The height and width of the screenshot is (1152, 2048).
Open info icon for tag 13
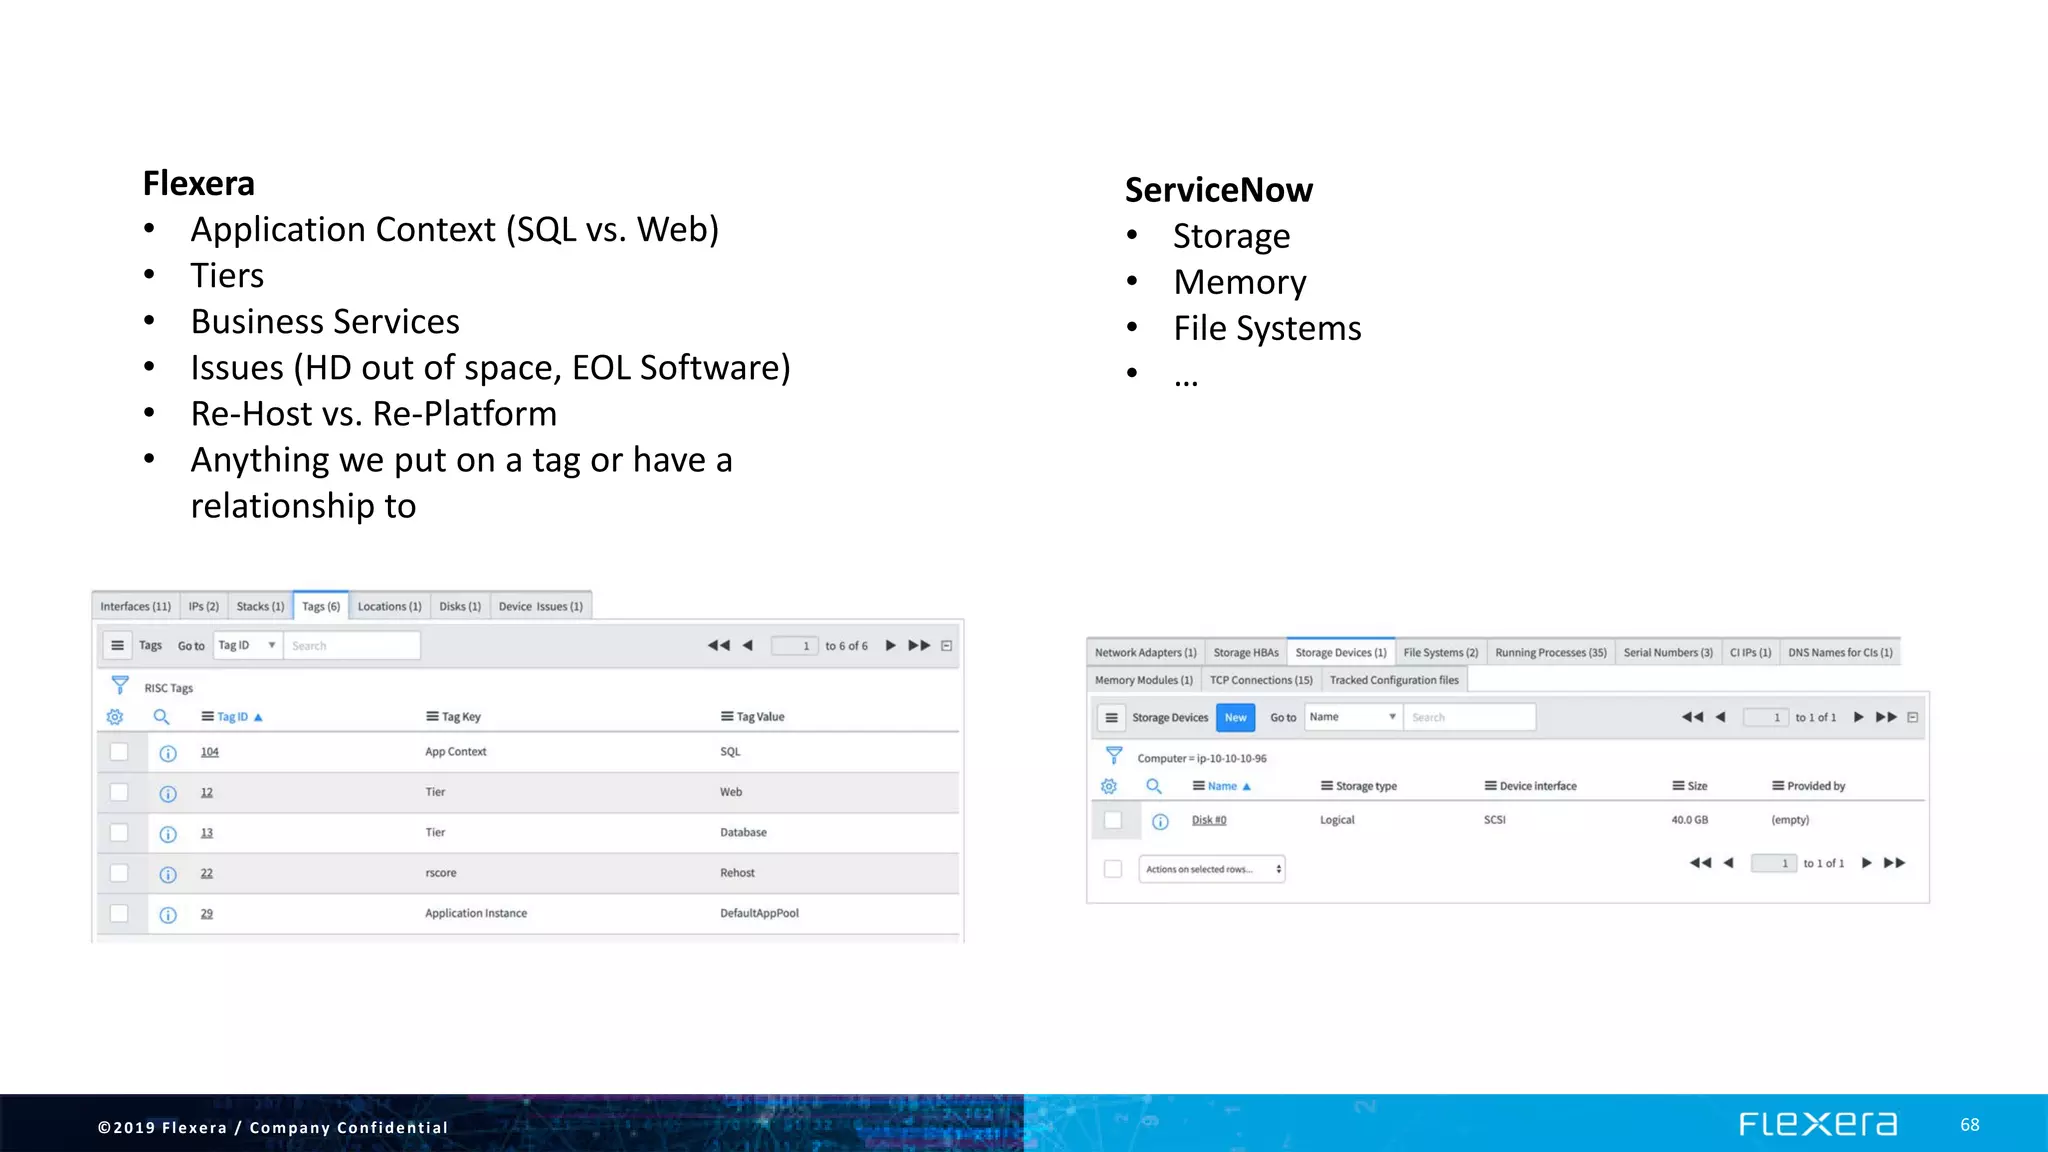pyautogui.click(x=168, y=834)
